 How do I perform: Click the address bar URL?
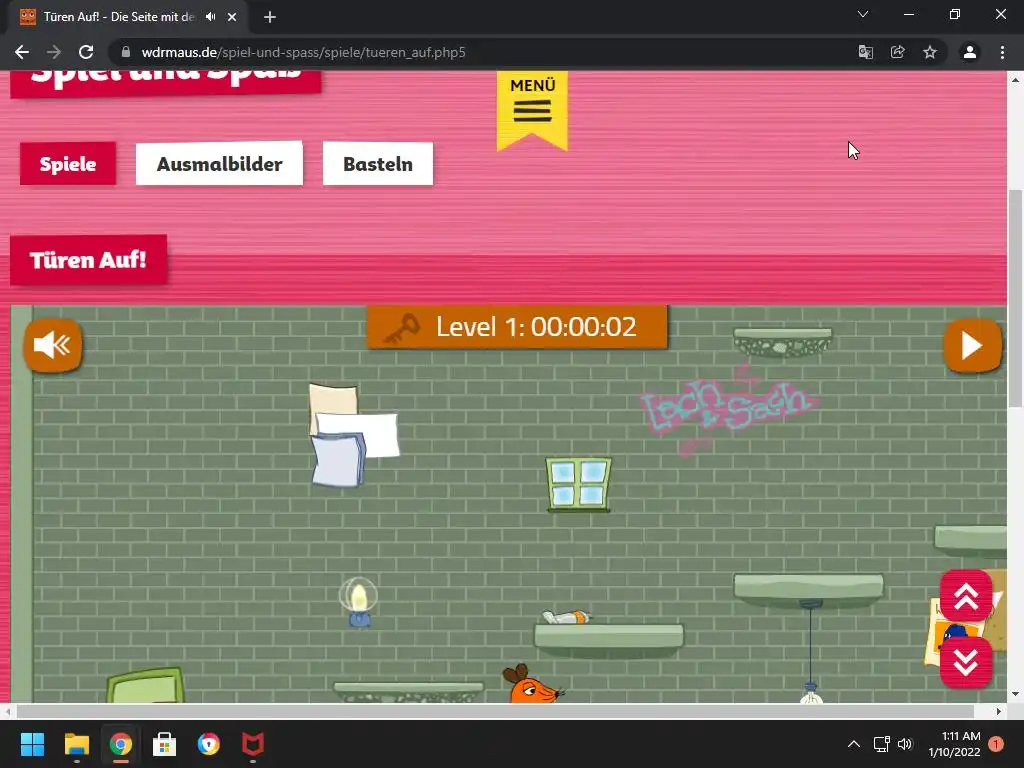point(303,52)
